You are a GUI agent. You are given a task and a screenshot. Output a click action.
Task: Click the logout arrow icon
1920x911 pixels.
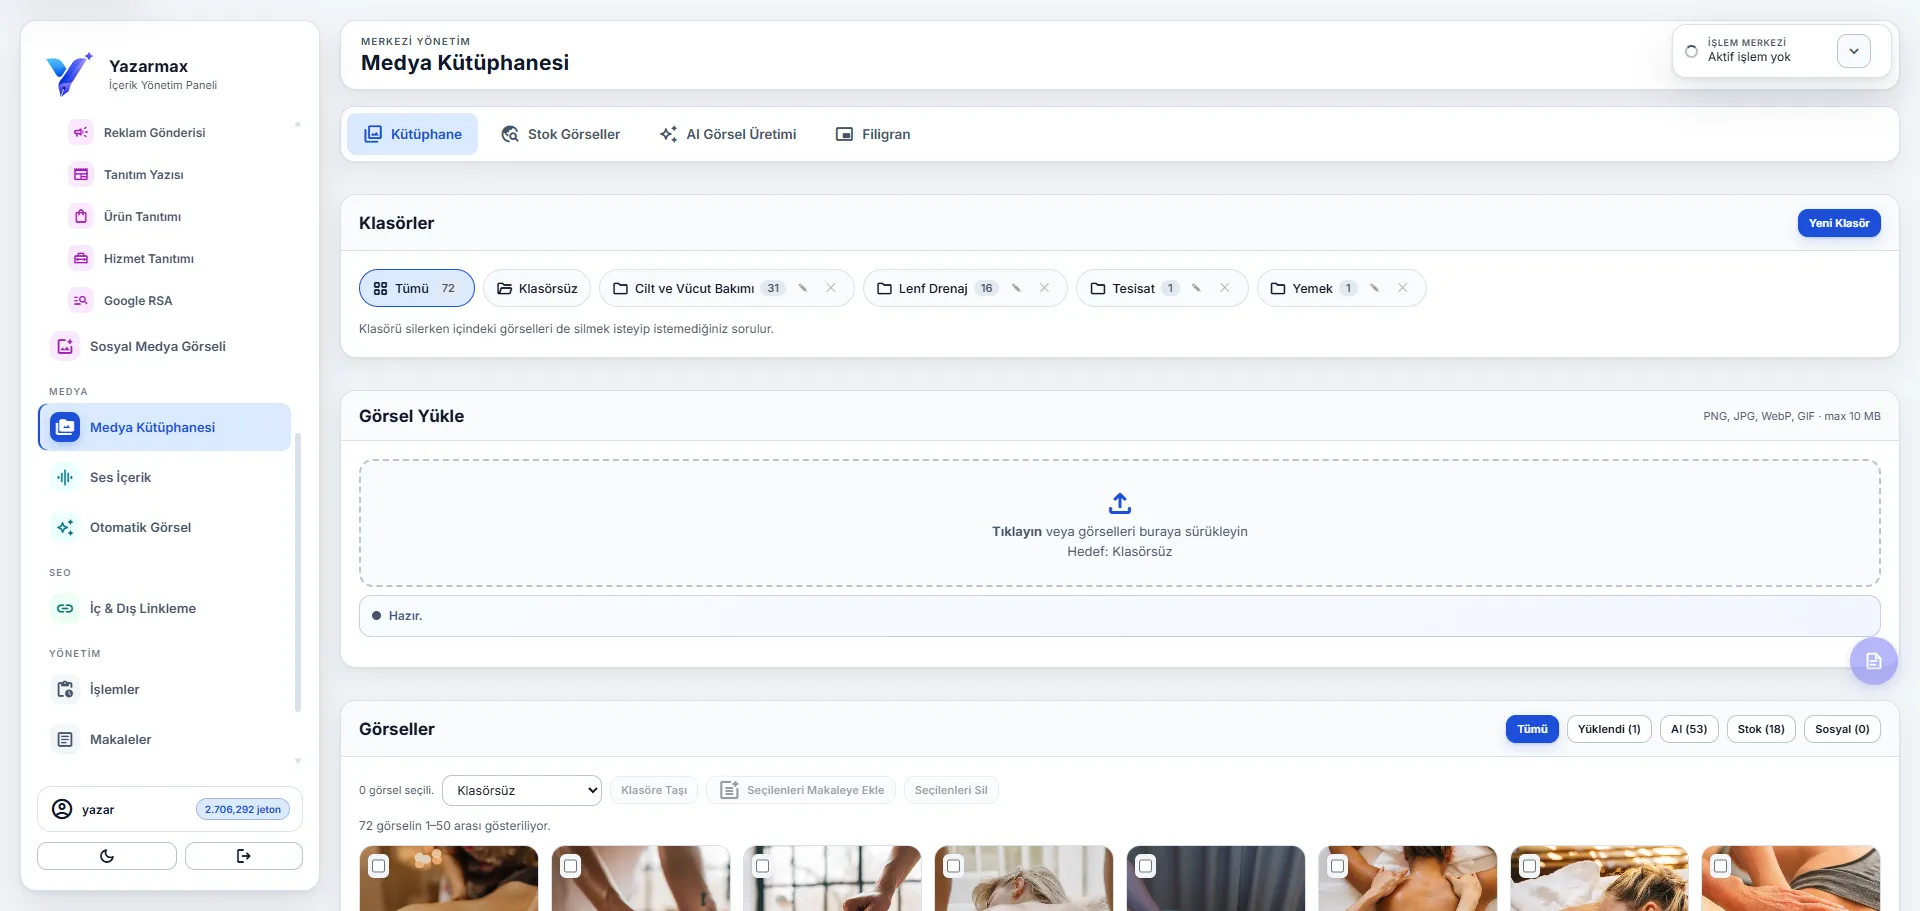244,856
